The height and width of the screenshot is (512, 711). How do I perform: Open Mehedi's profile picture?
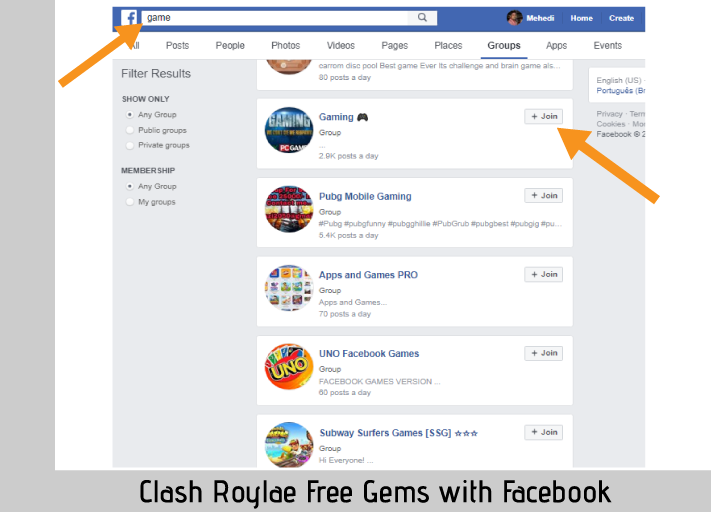point(514,18)
